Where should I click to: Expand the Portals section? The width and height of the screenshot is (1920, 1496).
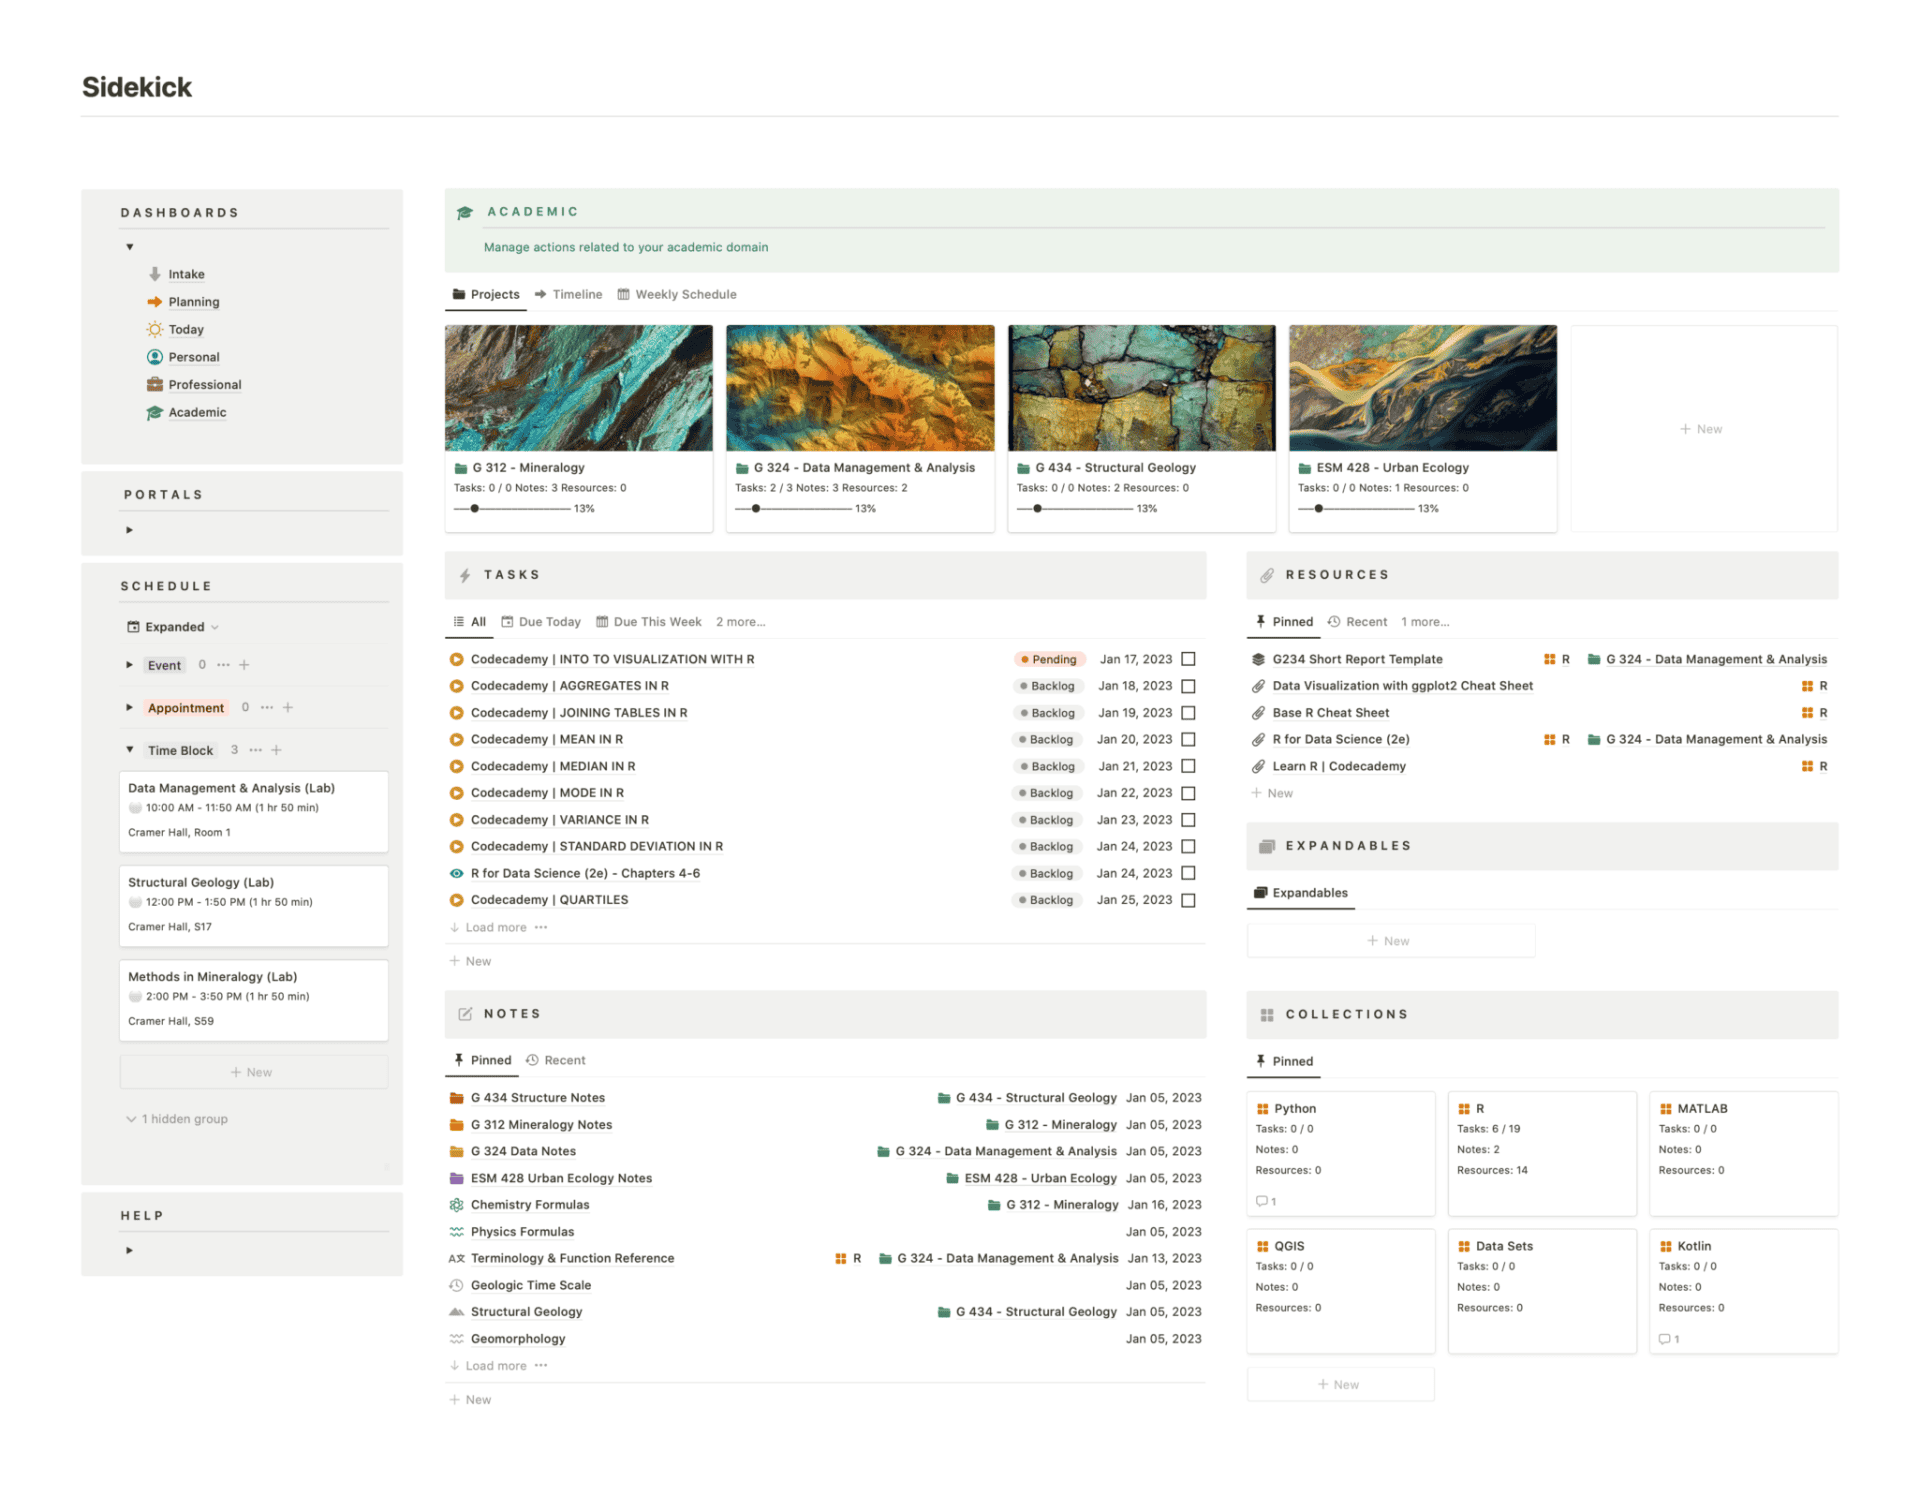click(129, 530)
